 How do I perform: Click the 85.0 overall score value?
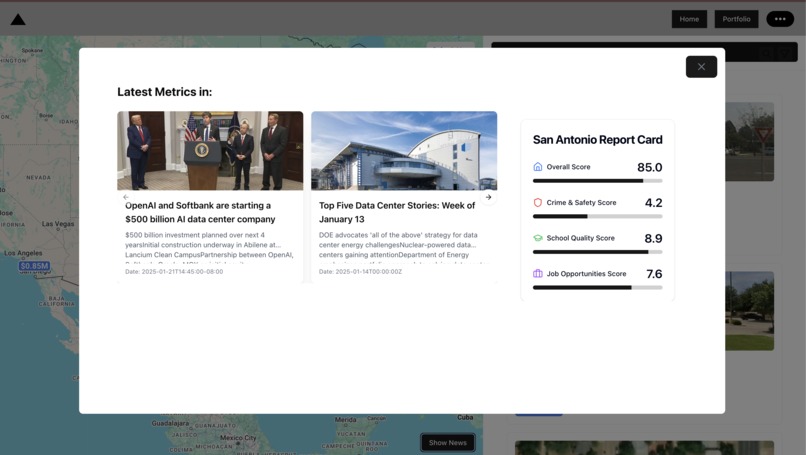coord(650,167)
